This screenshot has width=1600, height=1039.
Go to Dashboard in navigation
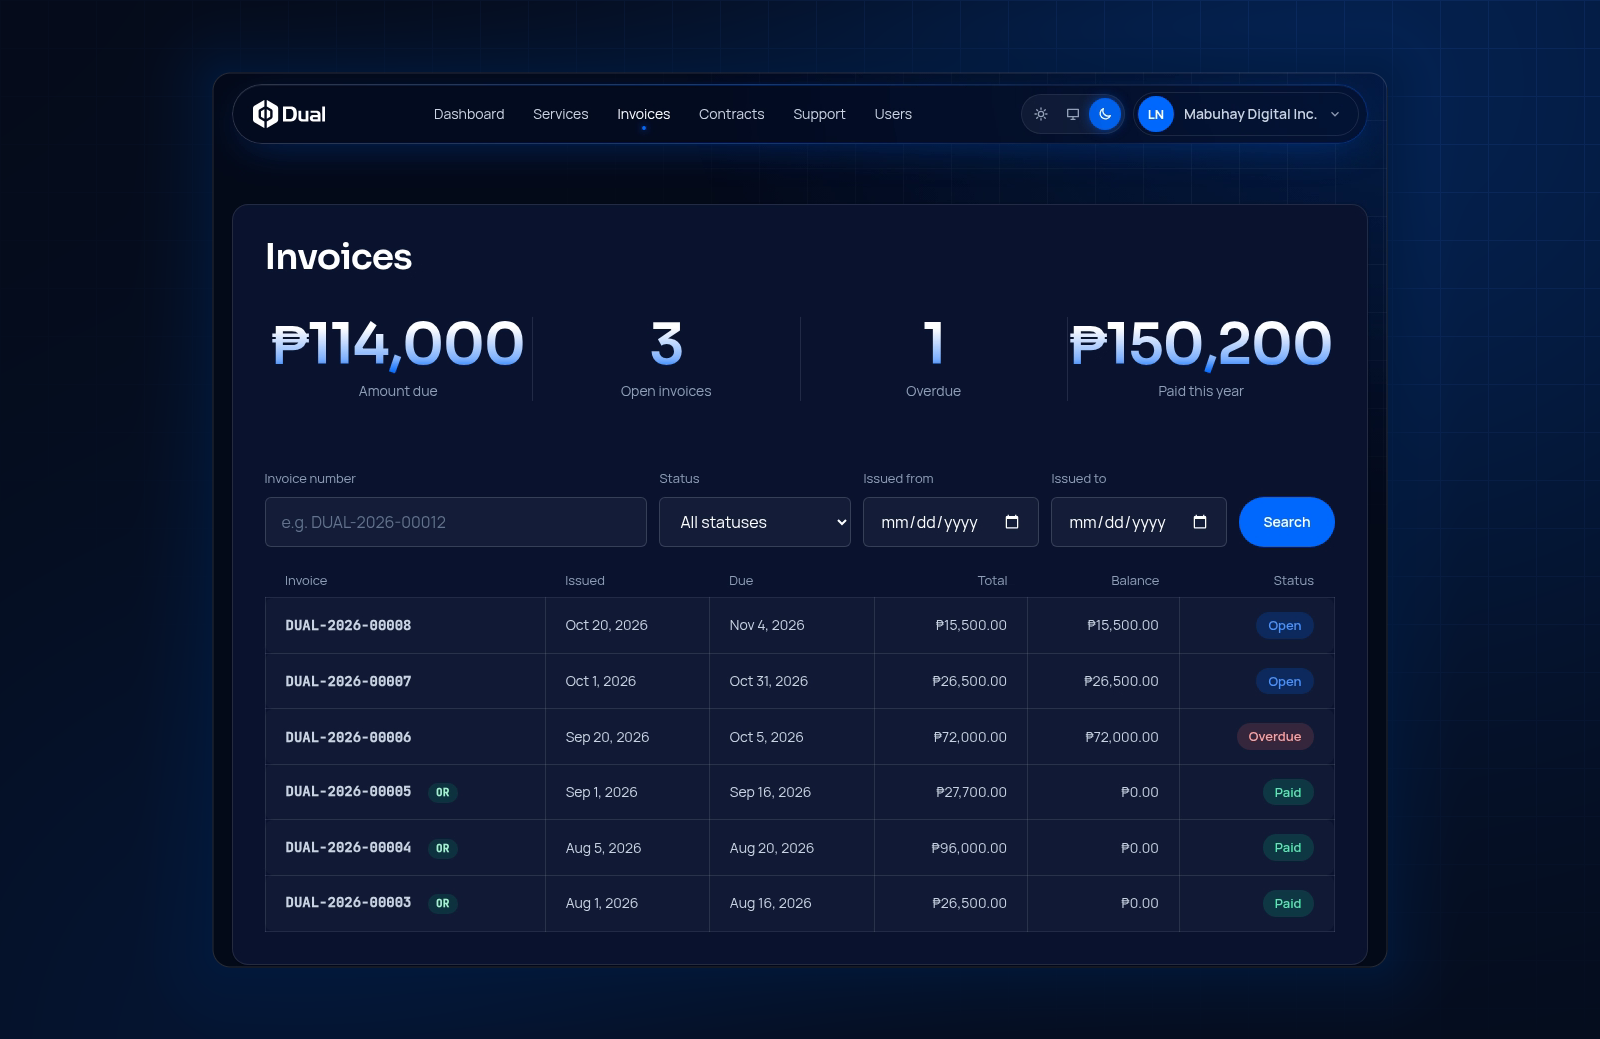tap(469, 114)
